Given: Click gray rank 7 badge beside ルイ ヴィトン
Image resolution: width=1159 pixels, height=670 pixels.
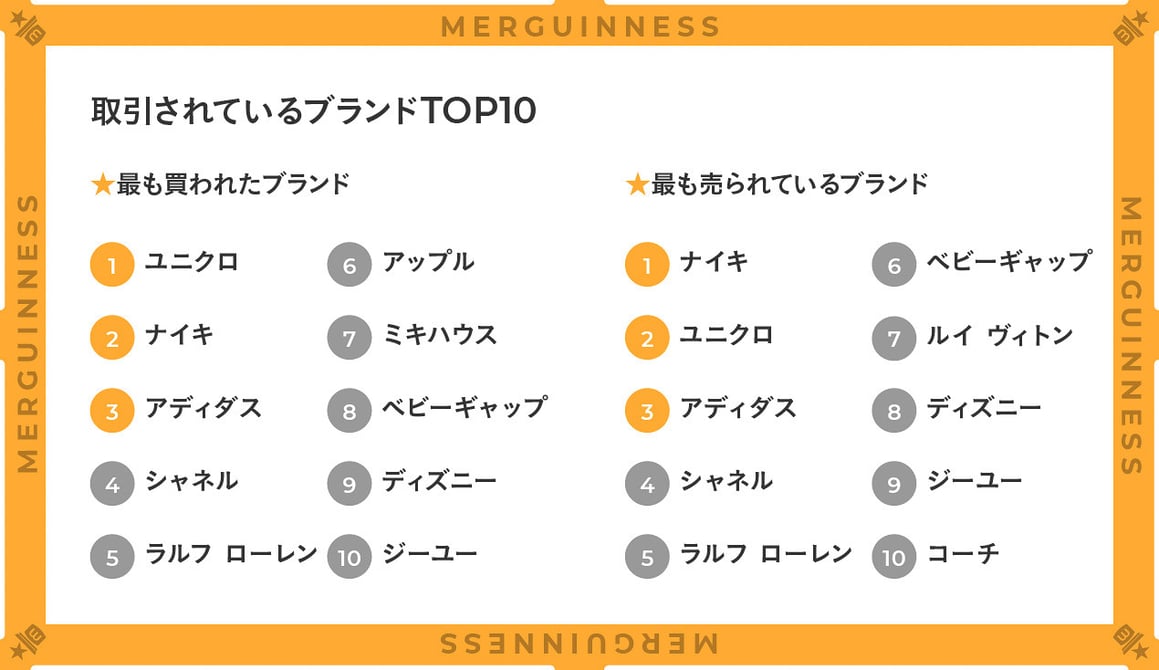Looking at the screenshot, I should 894,337.
